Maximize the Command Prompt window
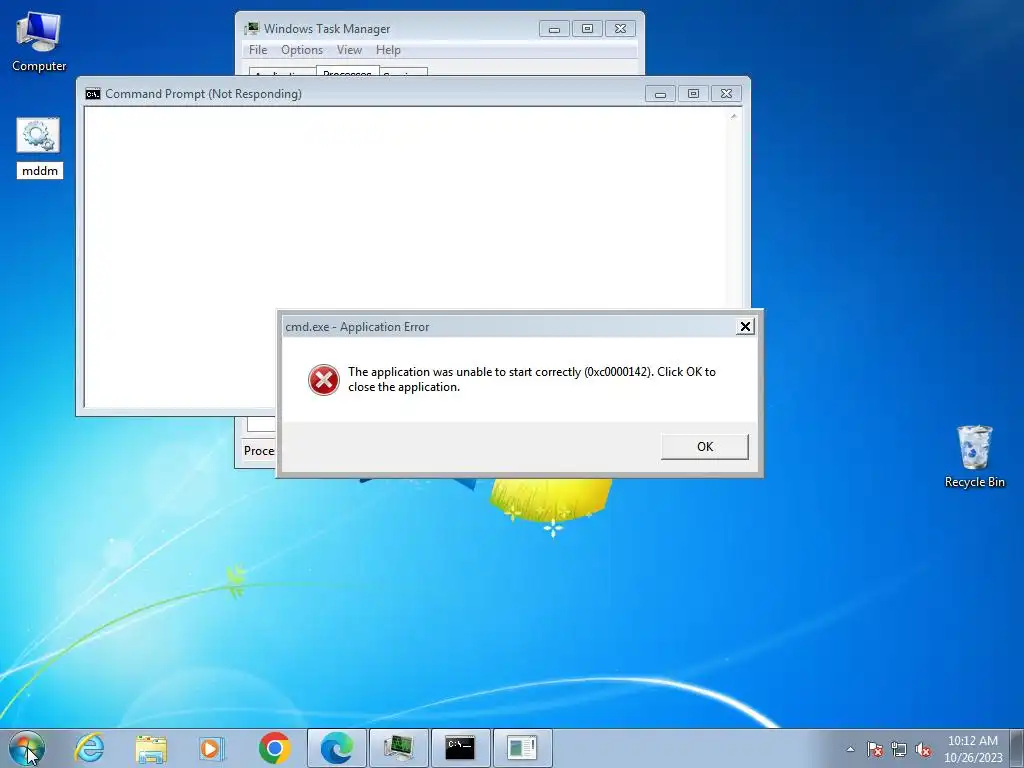 click(694, 94)
